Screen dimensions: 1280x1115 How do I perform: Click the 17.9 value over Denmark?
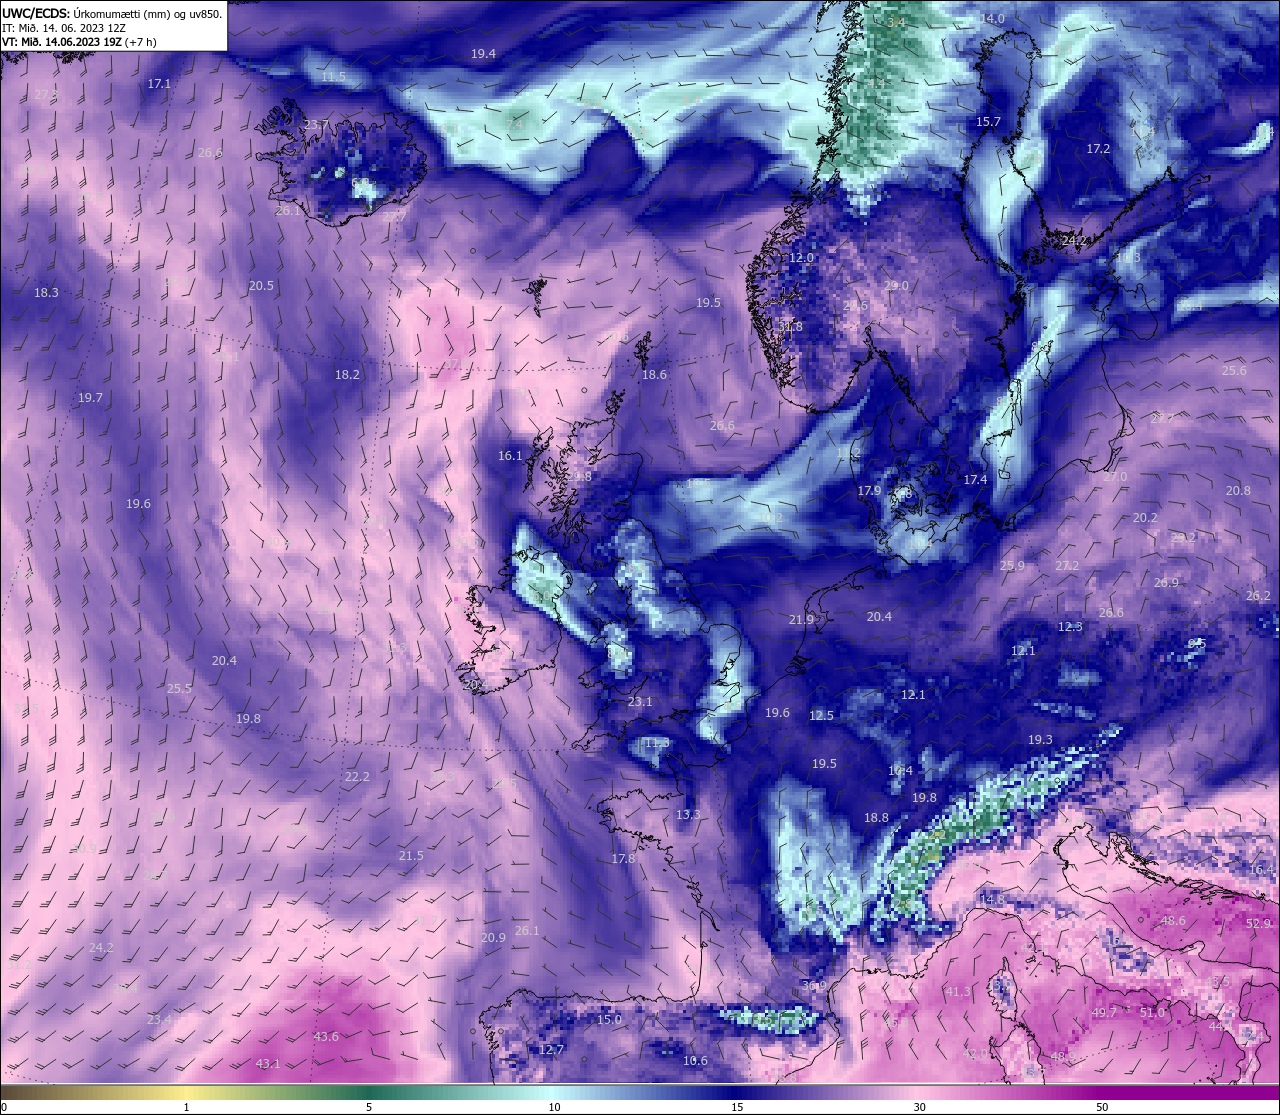[x=869, y=491]
